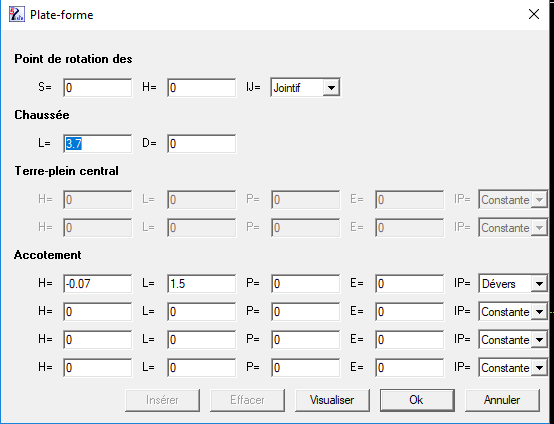Click Accotement H= field showing -0.07
This screenshot has height=424, width=554.
[x=98, y=284]
